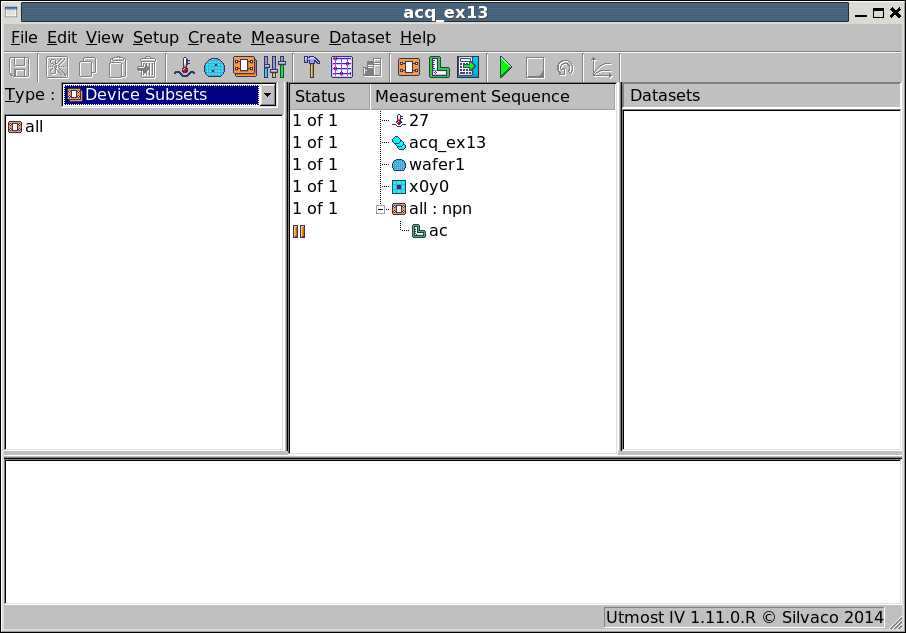This screenshot has height=633, width=906.
Task: Open the Help menu
Action: pyautogui.click(x=418, y=38)
